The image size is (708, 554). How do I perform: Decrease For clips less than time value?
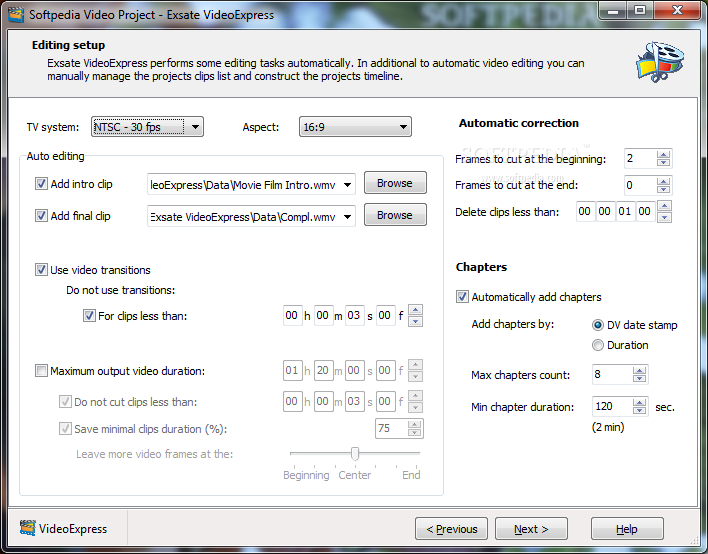415,321
